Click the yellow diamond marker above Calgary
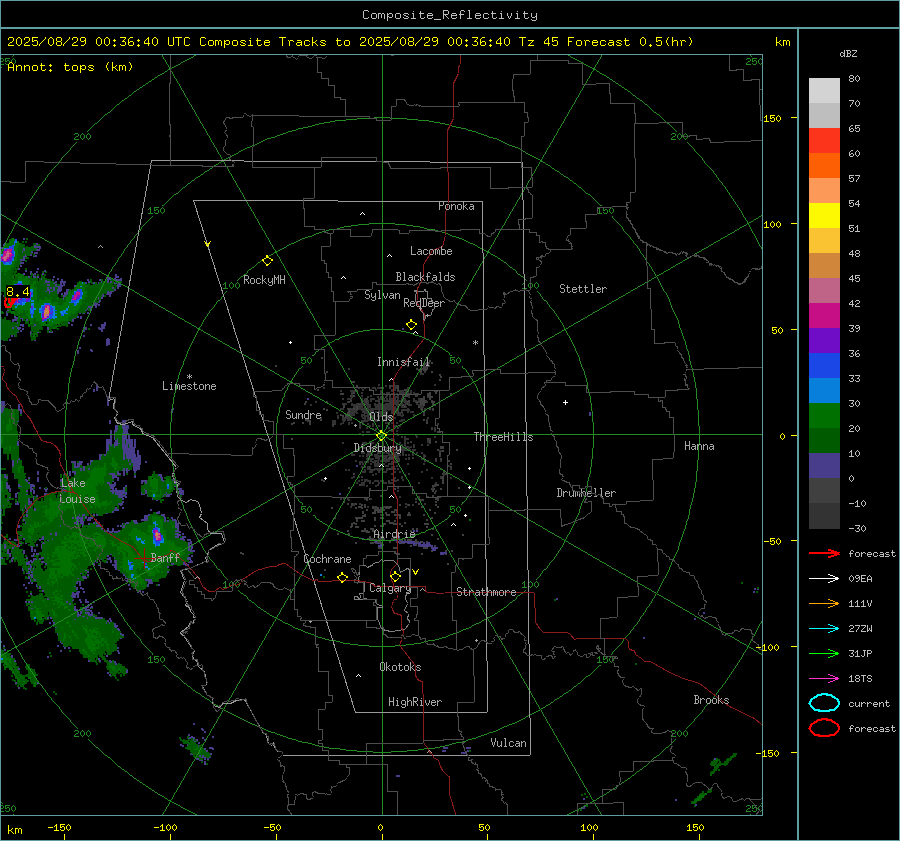900x841 pixels. pos(395,576)
